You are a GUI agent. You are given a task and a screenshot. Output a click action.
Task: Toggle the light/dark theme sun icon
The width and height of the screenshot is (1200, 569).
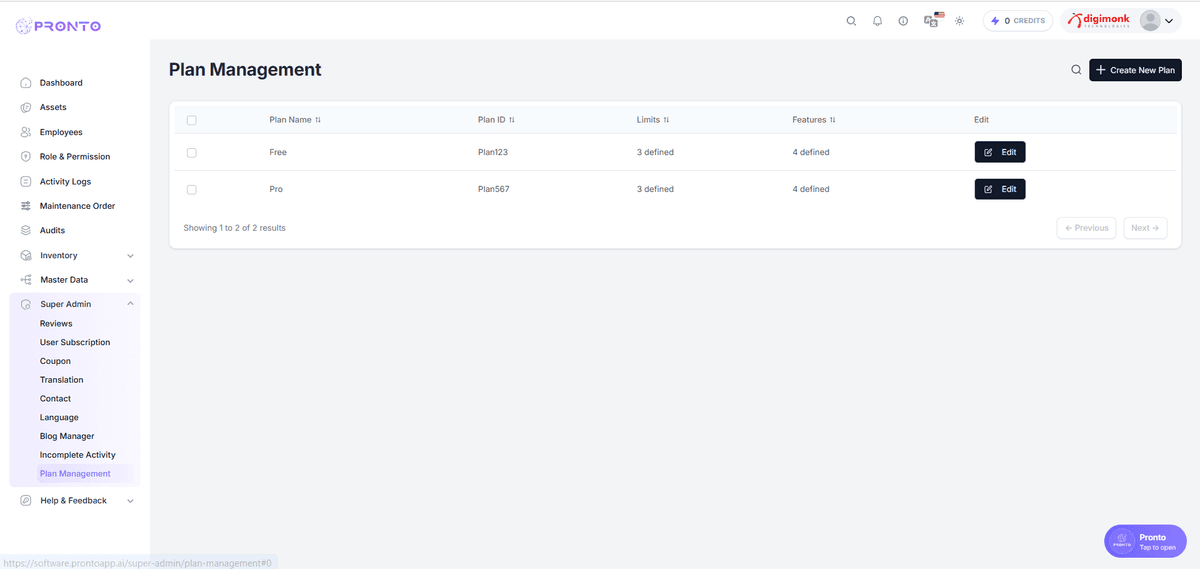click(959, 21)
